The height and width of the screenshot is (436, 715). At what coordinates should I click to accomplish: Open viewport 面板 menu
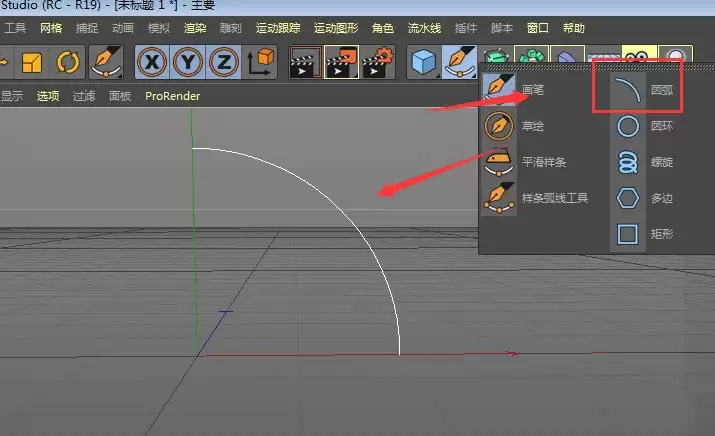click(x=120, y=96)
